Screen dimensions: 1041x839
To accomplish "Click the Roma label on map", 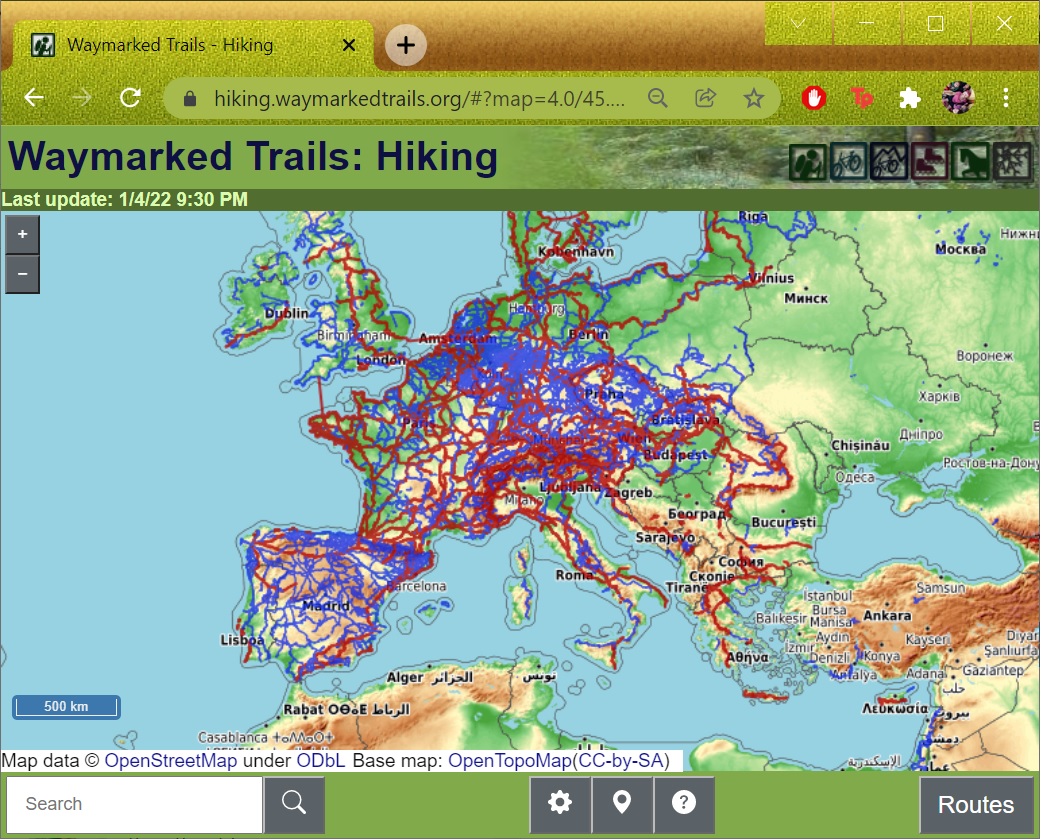I will pos(574,575).
